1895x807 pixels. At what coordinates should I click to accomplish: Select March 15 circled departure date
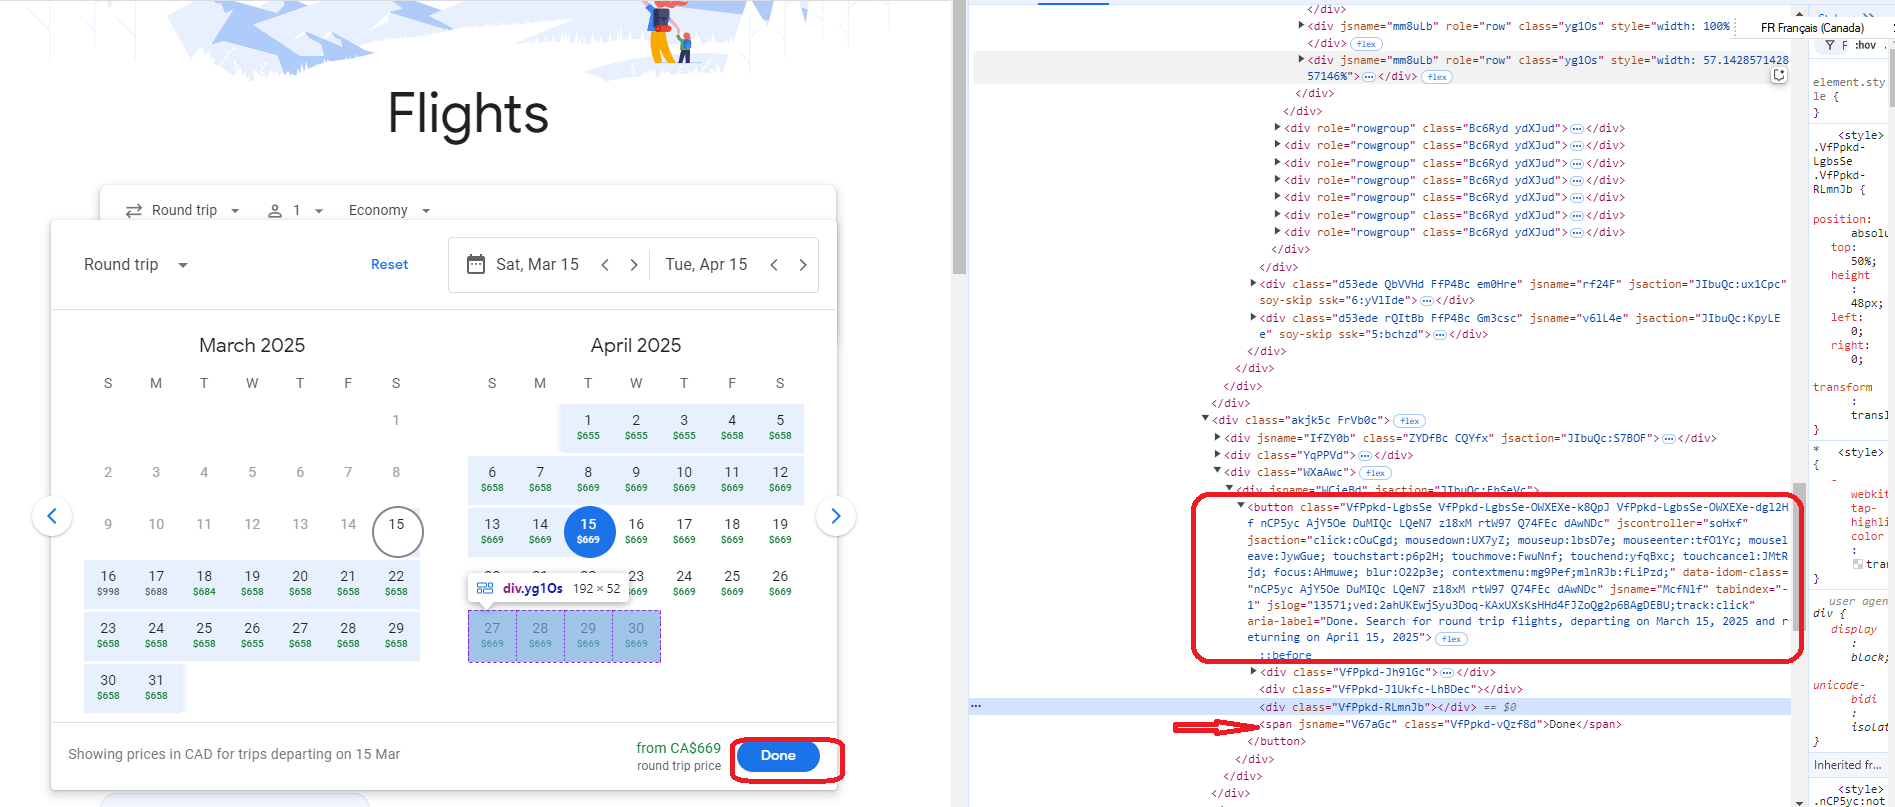click(397, 531)
